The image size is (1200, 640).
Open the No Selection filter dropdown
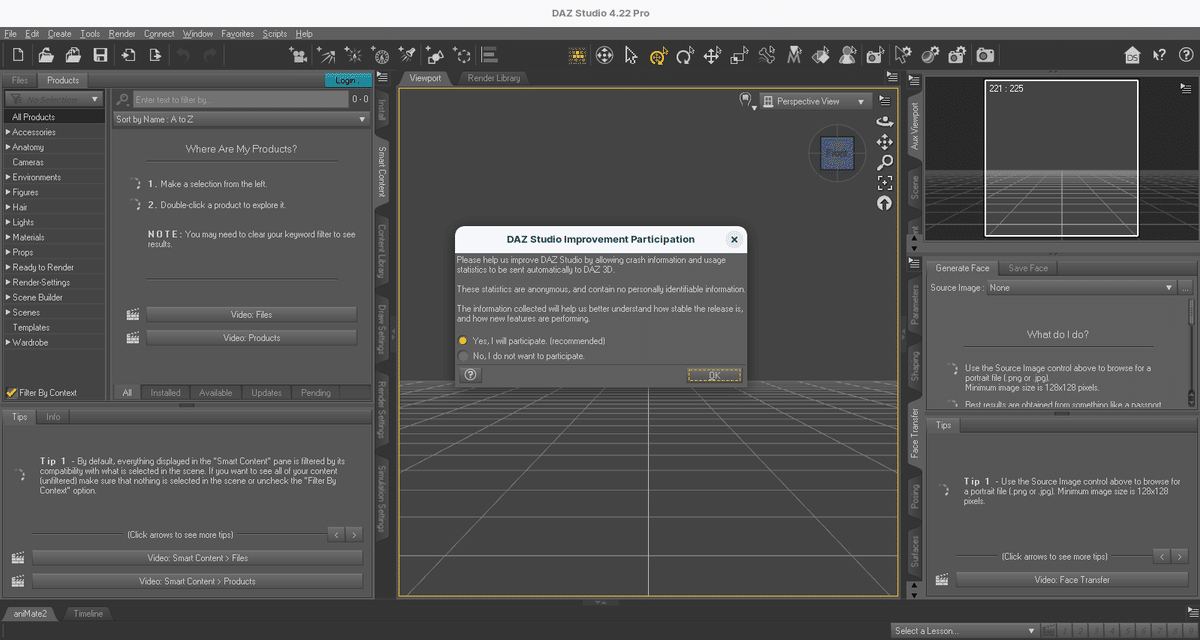54,99
